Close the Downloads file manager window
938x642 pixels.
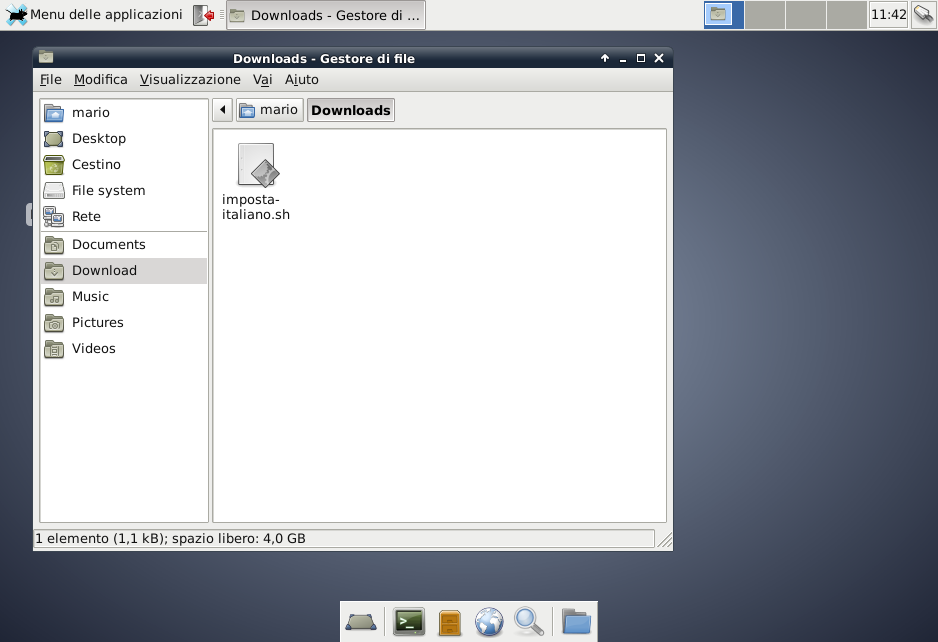(x=659, y=58)
